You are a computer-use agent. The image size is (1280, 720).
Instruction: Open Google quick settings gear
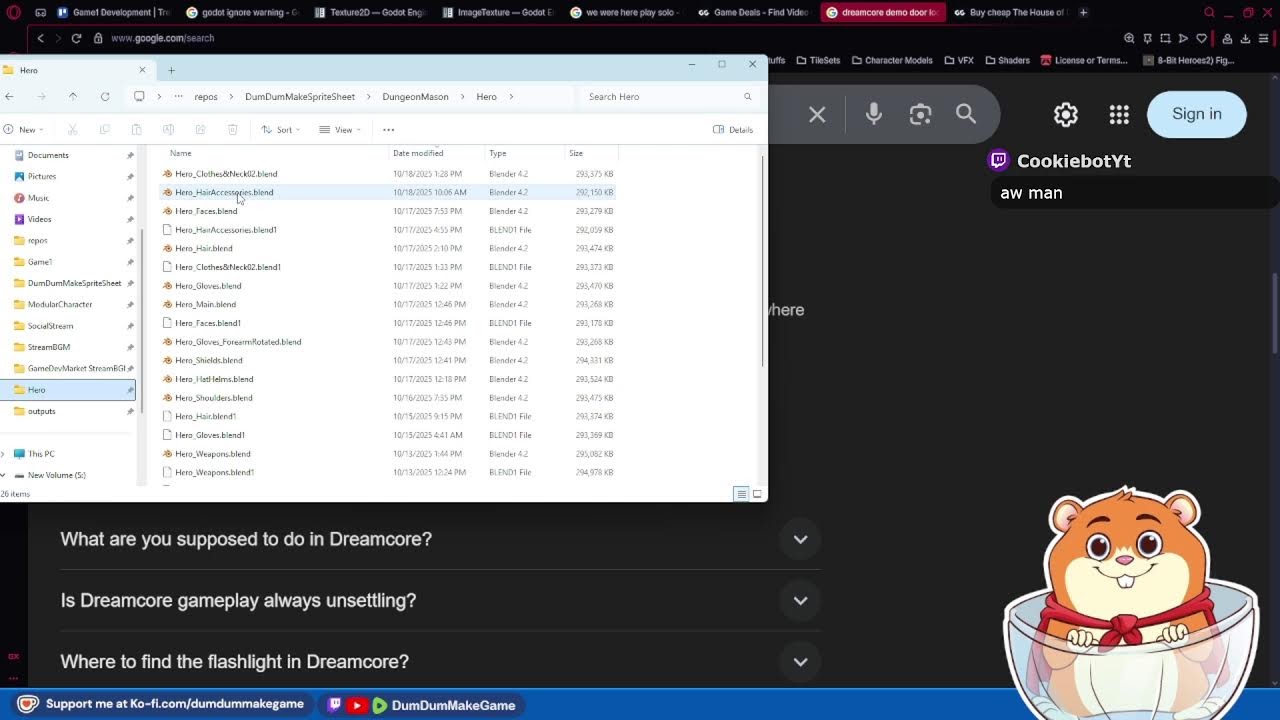point(1066,114)
